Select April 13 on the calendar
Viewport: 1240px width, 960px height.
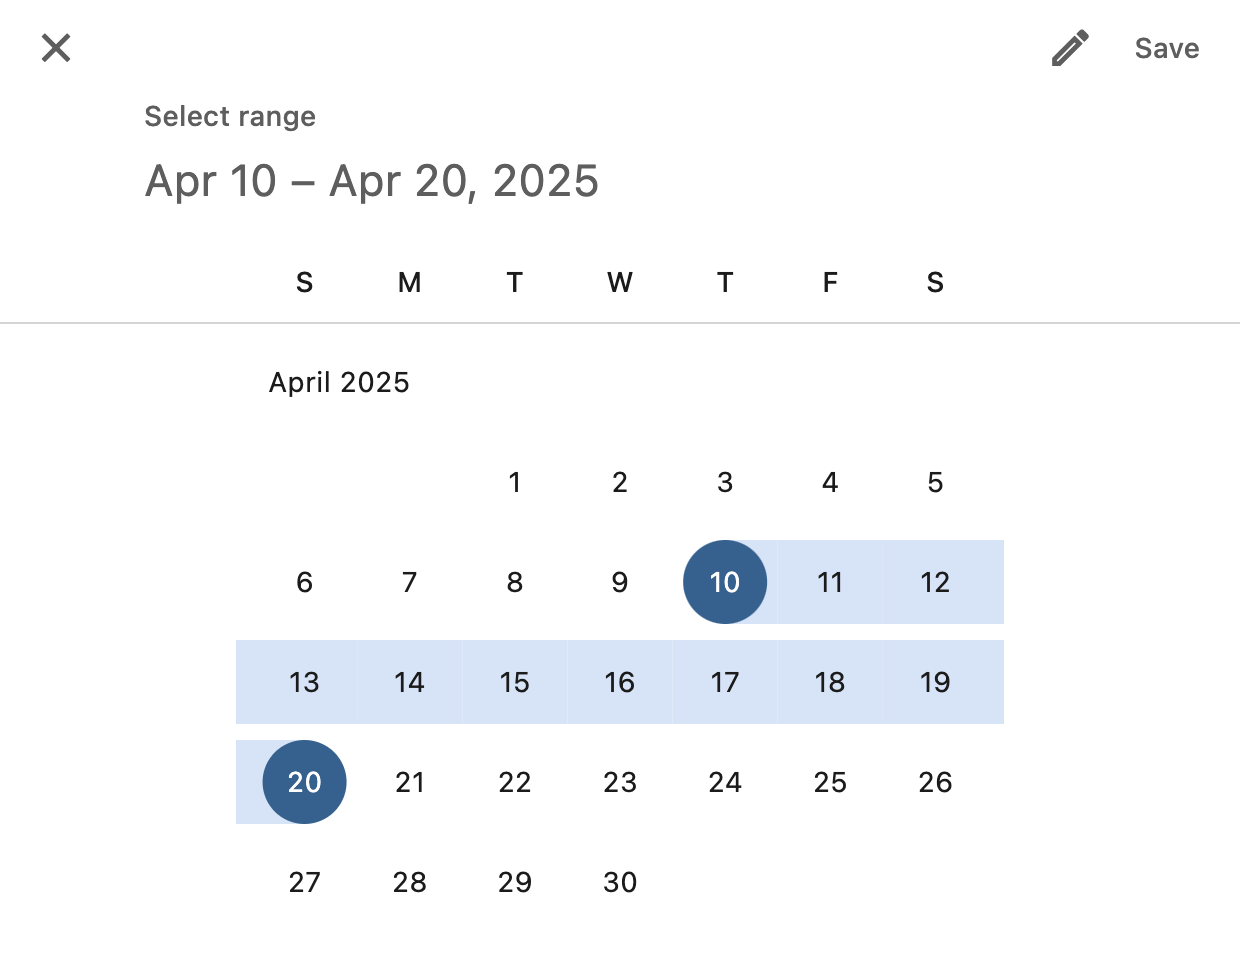(305, 682)
